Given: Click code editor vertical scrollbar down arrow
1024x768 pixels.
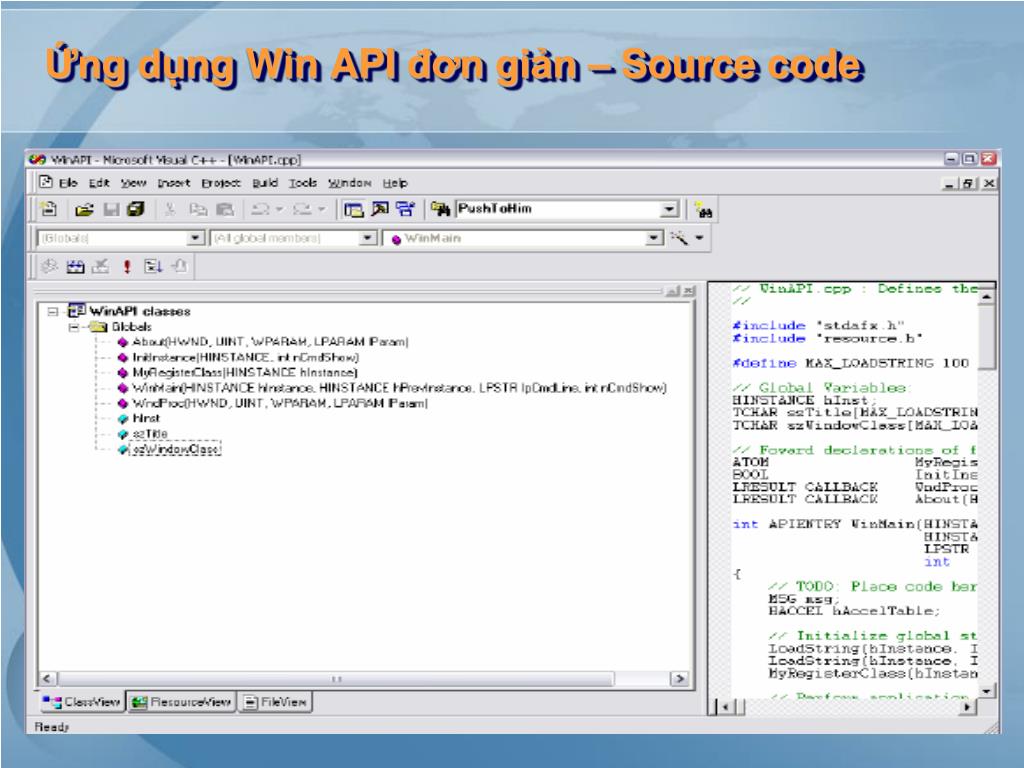Looking at the screenshot, I should pos(986,691).
